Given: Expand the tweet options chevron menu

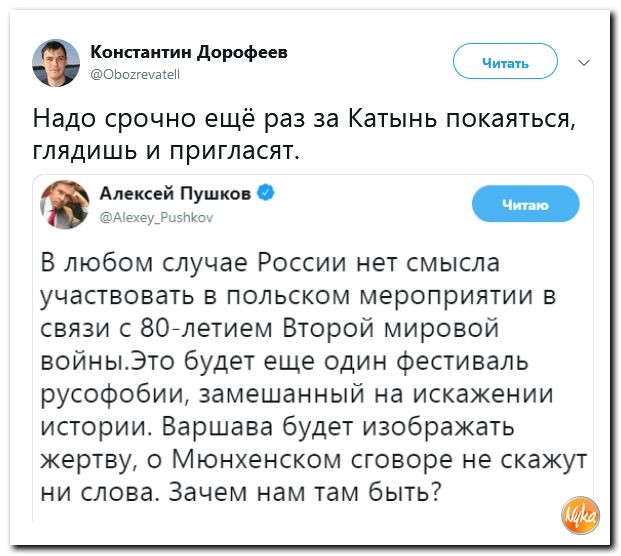Looking at the screenshot, I should (584, 62).
